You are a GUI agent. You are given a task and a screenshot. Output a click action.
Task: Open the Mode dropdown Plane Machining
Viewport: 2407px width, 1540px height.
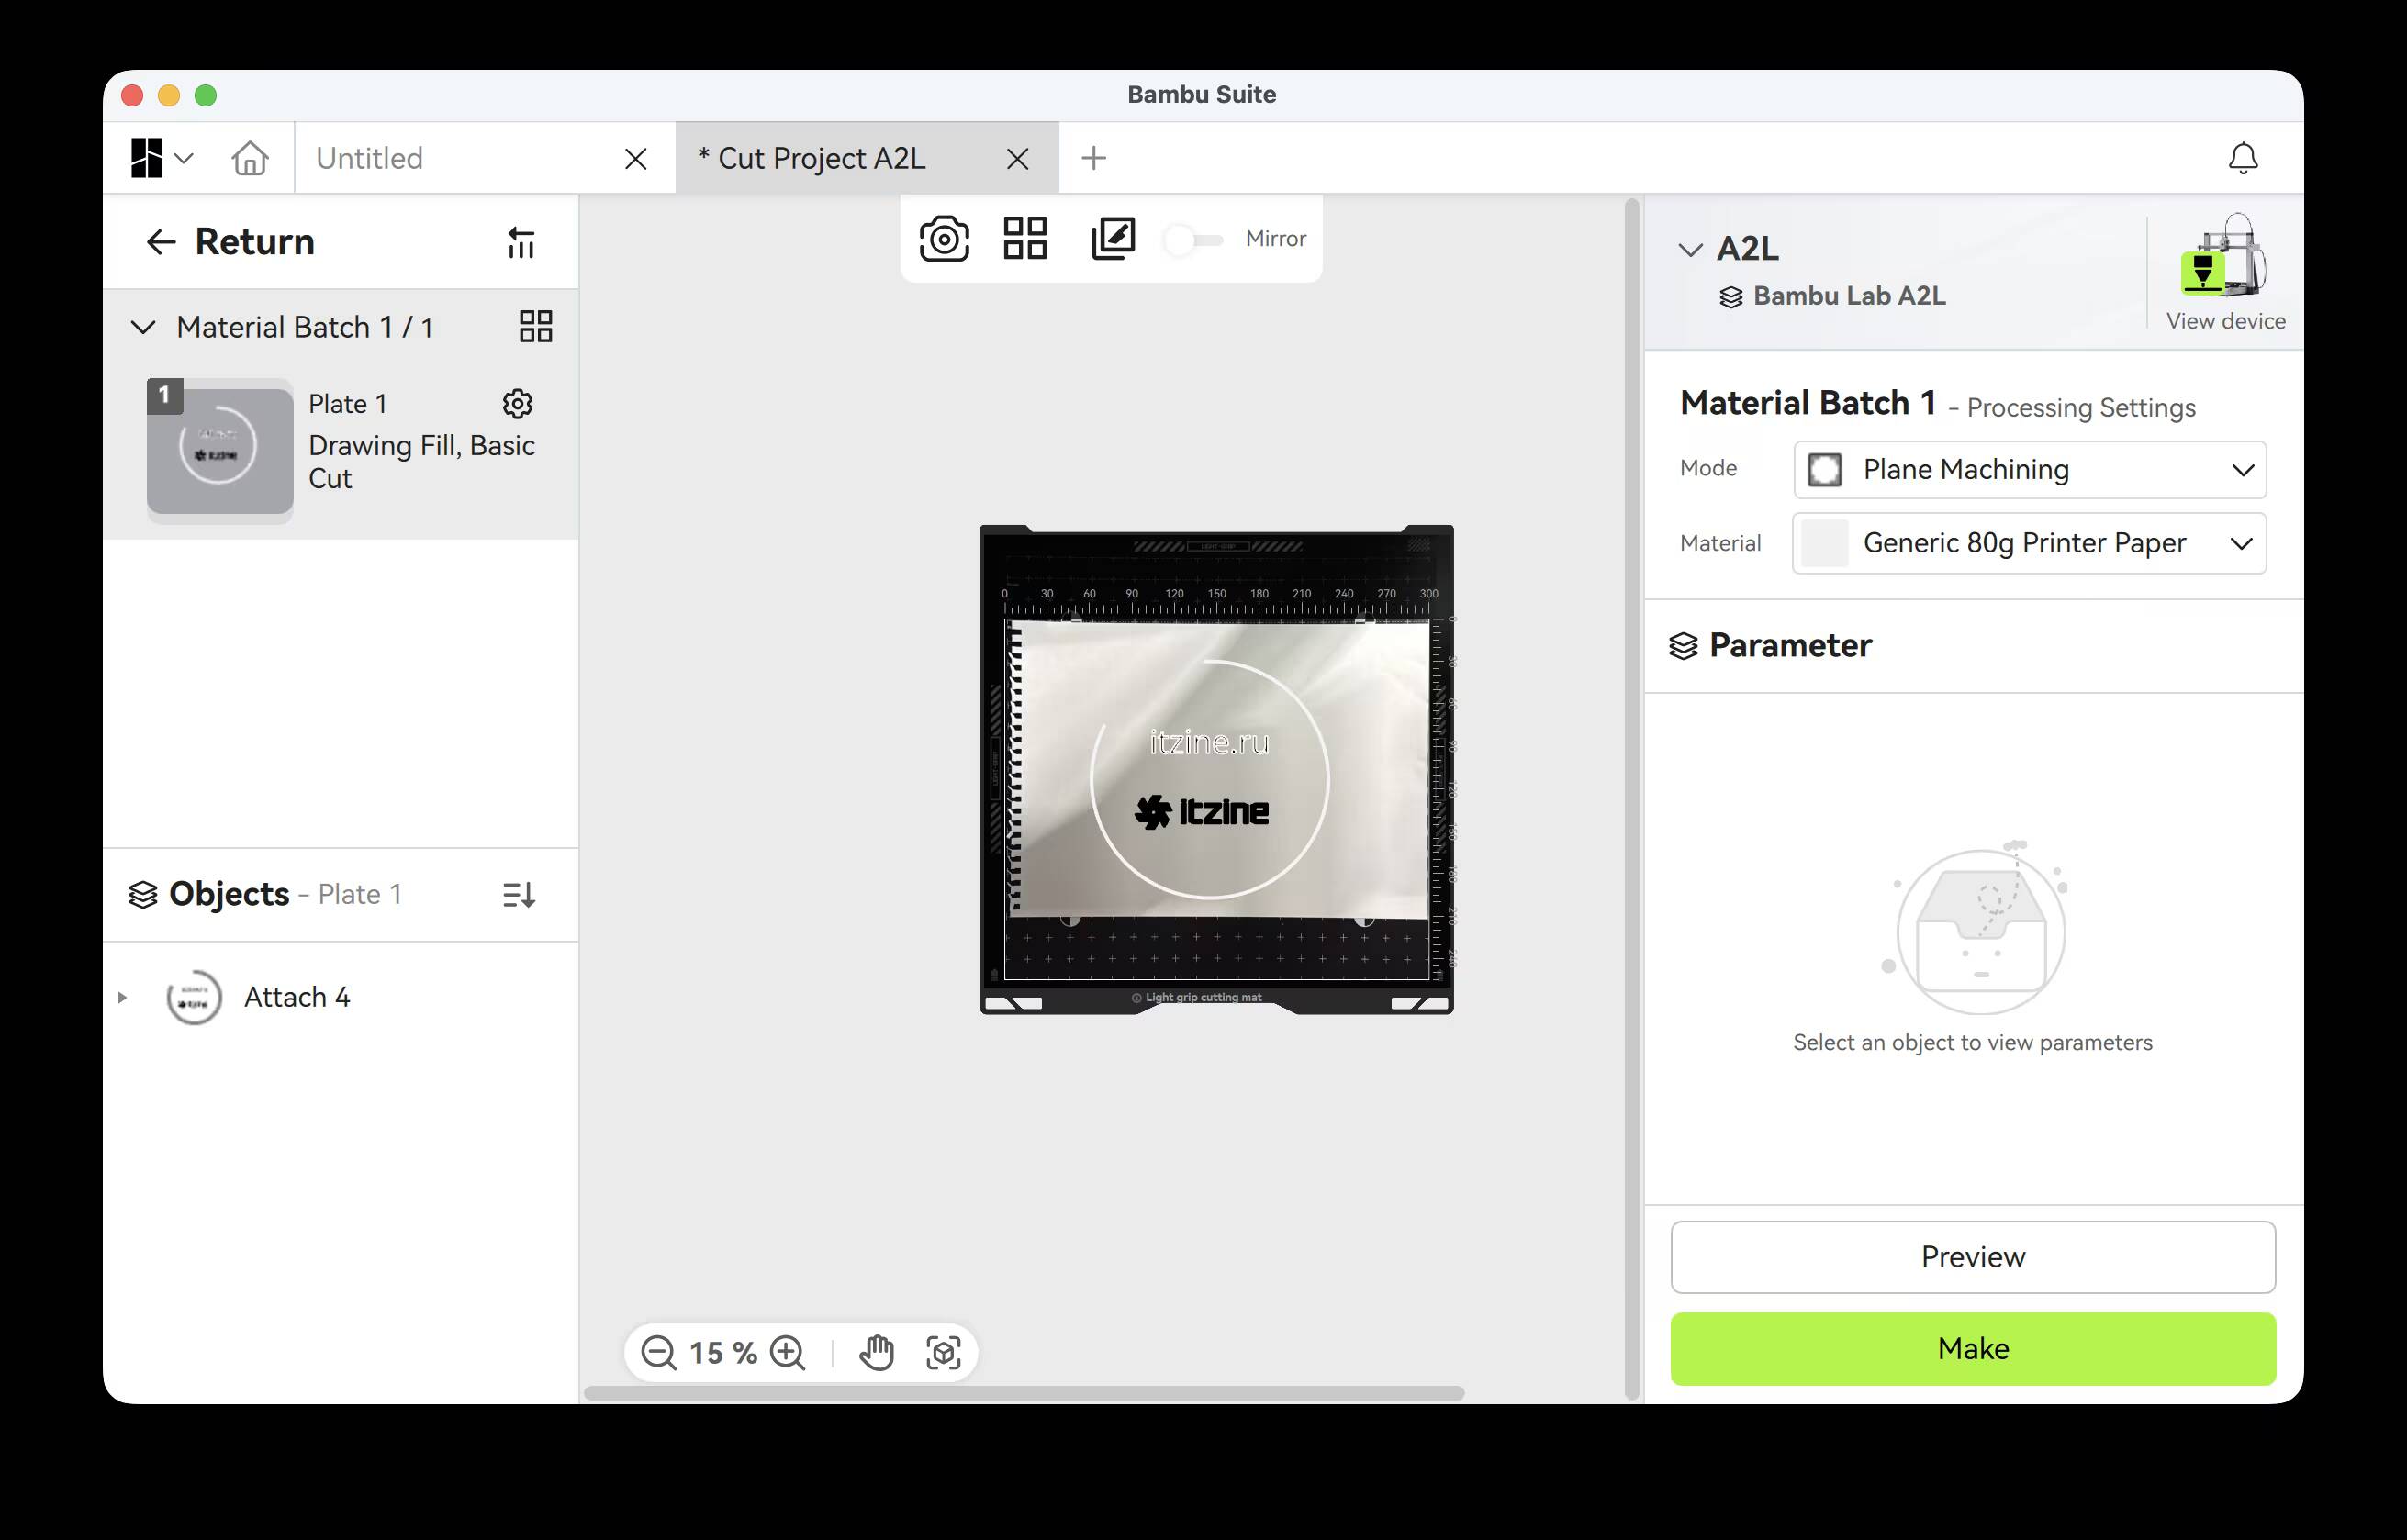click(2030, 469)
